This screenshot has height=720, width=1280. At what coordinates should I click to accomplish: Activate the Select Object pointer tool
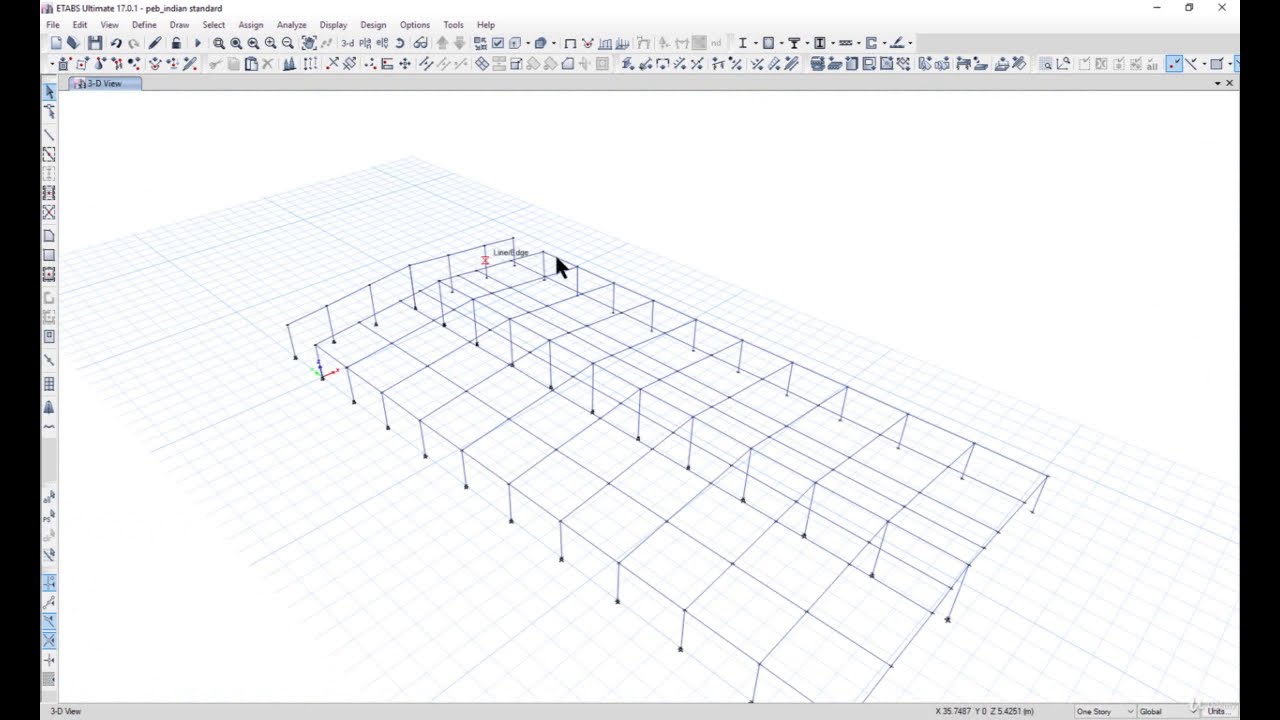49,92
